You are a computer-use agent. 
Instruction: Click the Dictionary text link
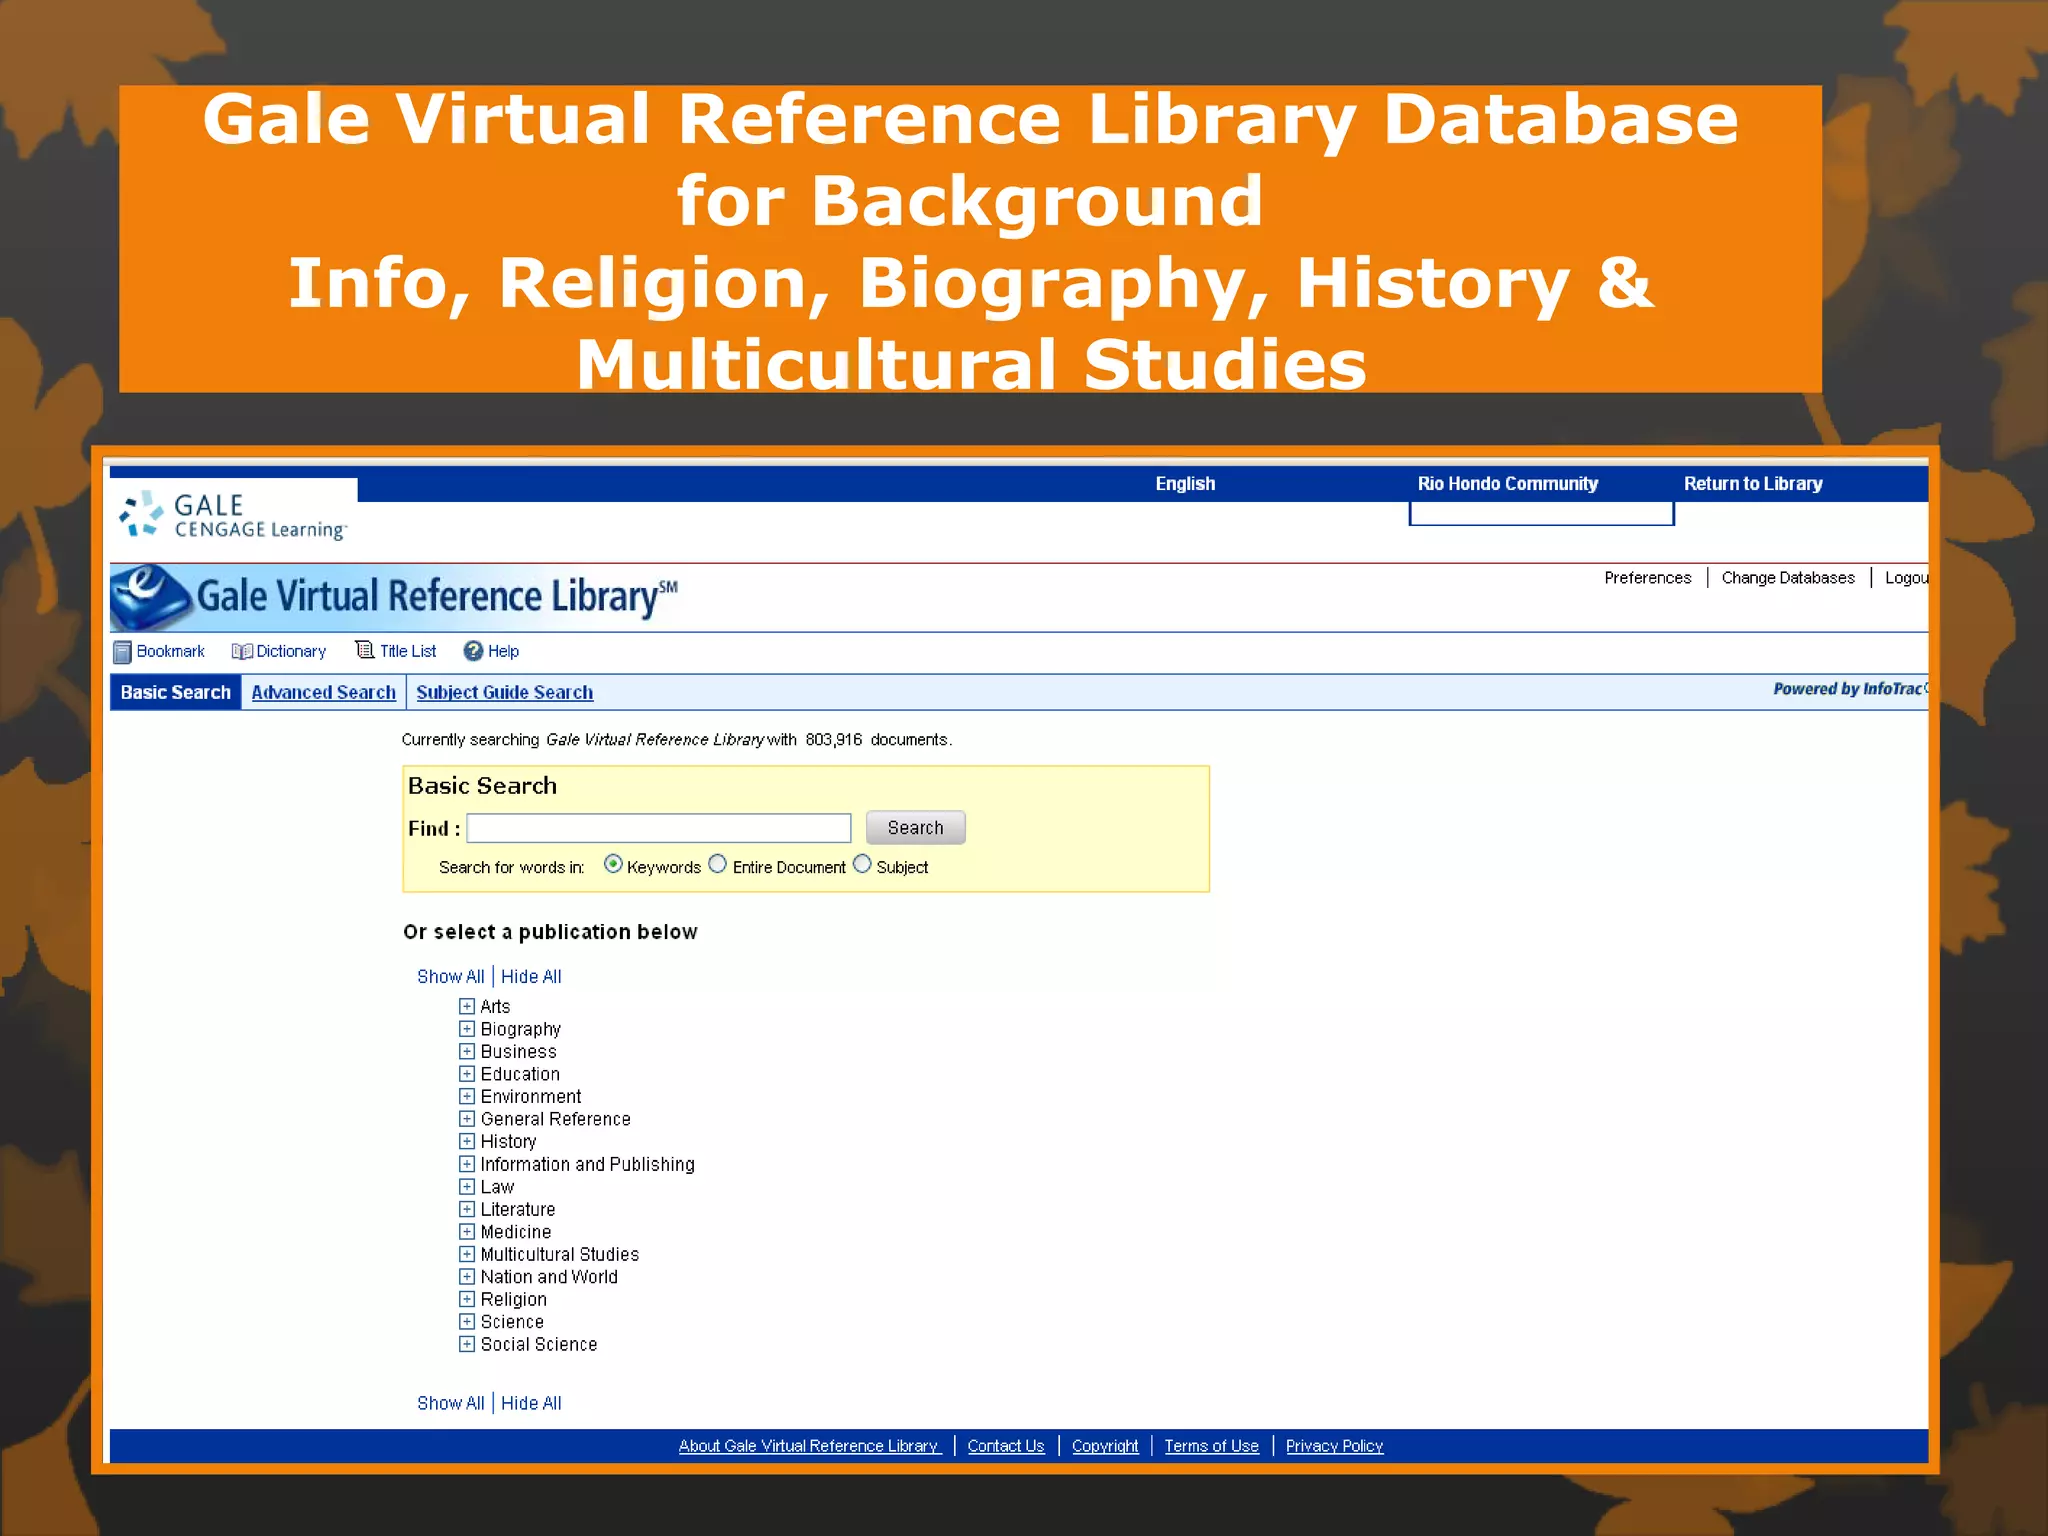tap(291, 651)
